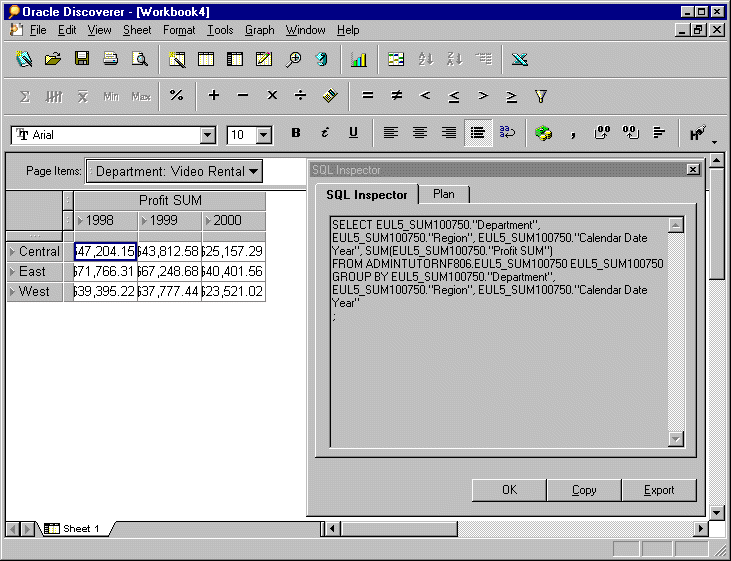Click the New Sheet wizard icon
This screenshot has width=731, height=561.
[x=177, y=59]
